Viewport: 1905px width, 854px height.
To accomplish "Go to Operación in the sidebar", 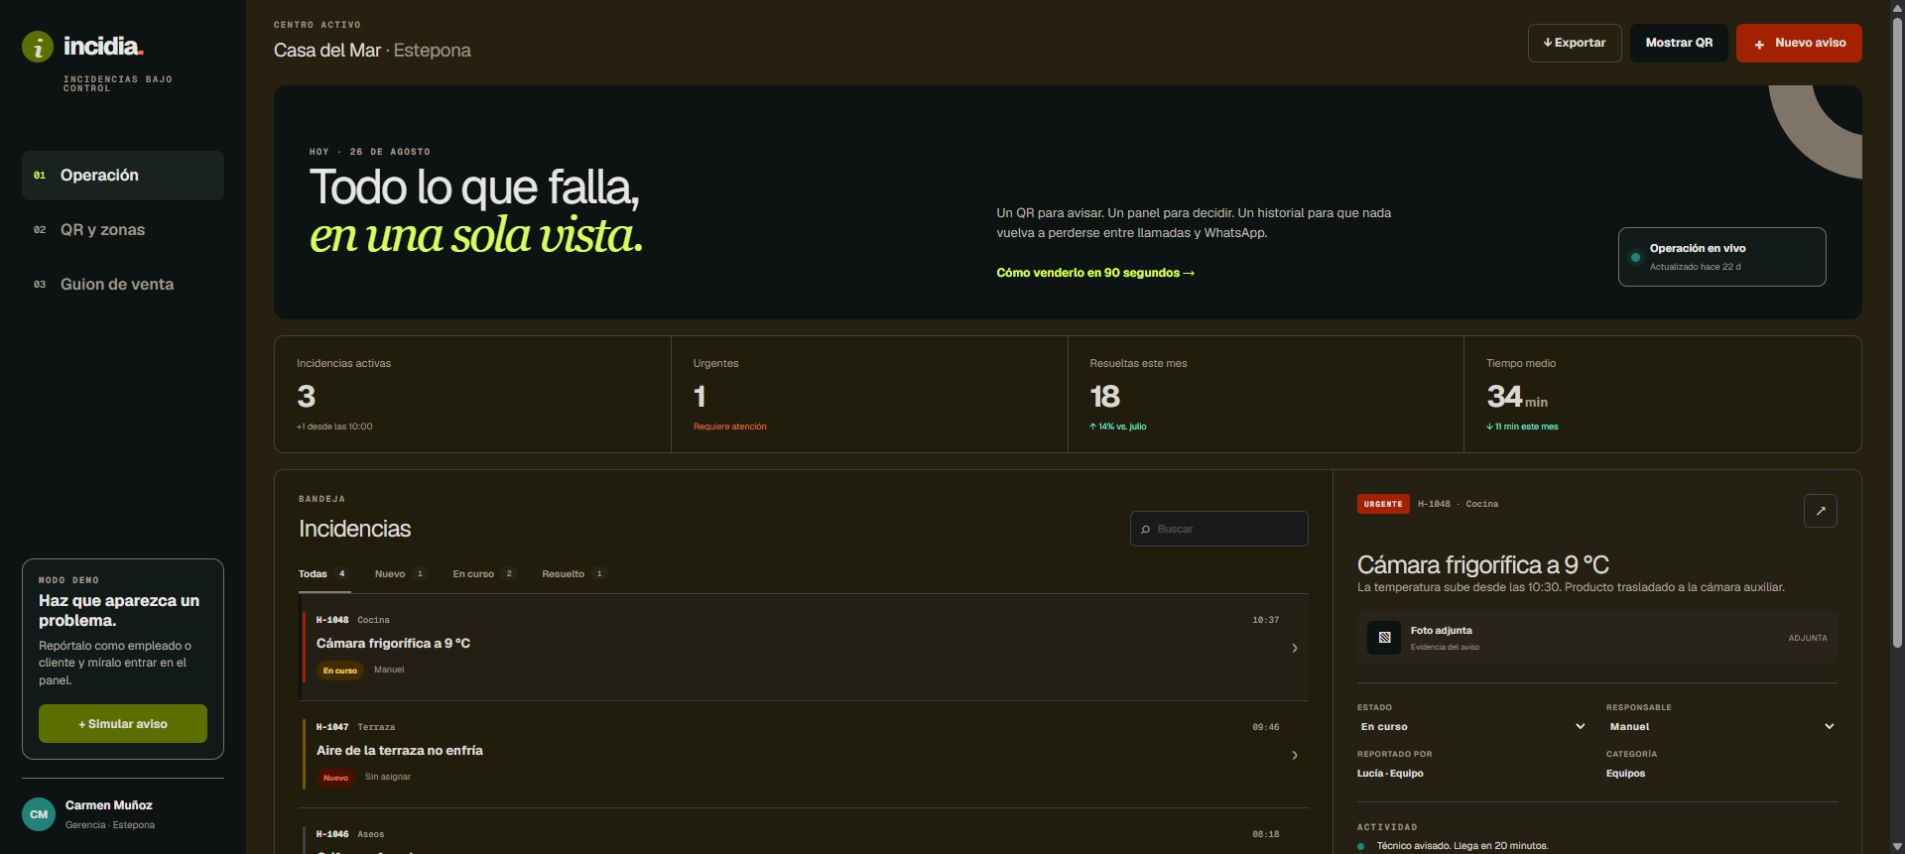I will pos(123,175).
